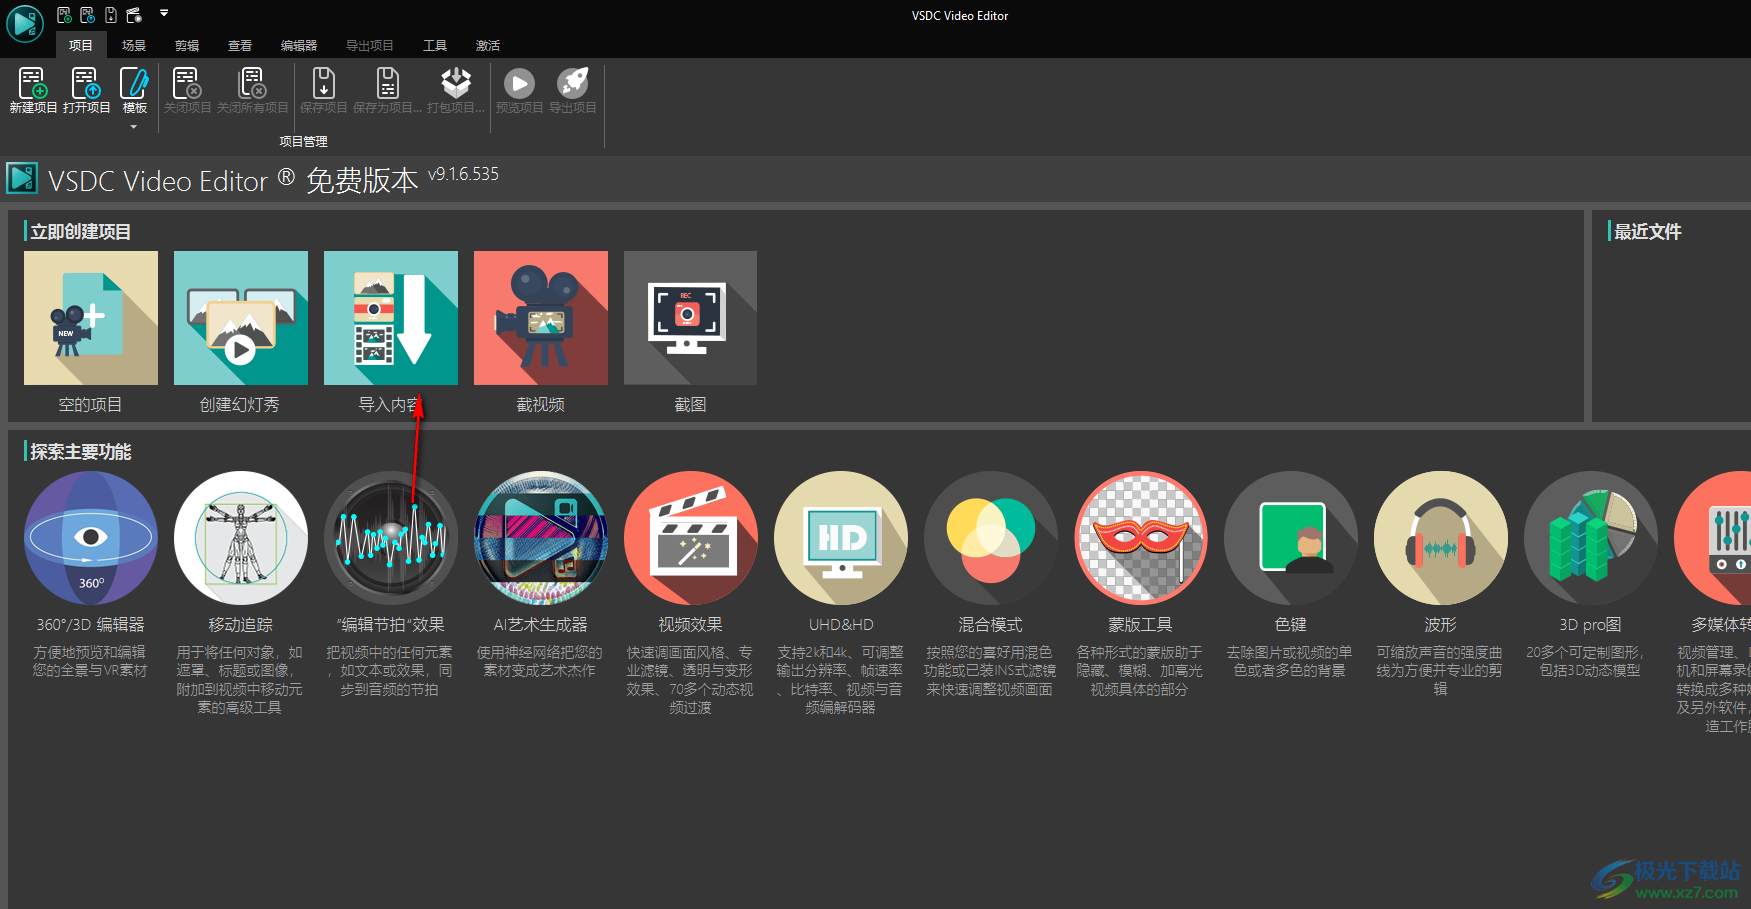Open the 移动追踪 motion tracking icon
Screen dimensions: 1751x909
click(241, 538)
